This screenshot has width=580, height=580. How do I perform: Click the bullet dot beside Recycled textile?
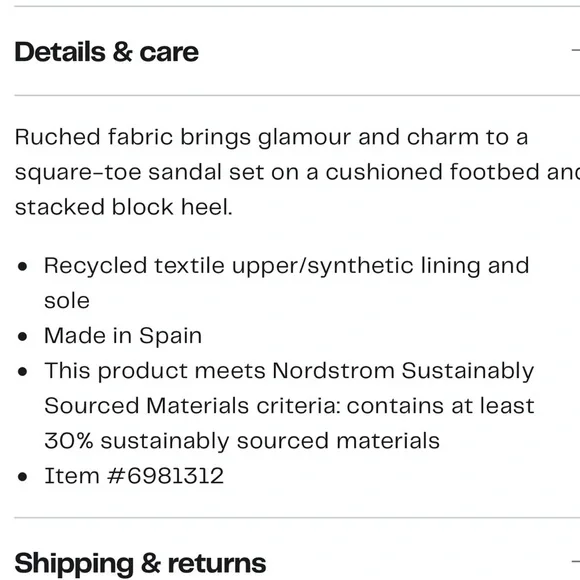tap(23, 266)
